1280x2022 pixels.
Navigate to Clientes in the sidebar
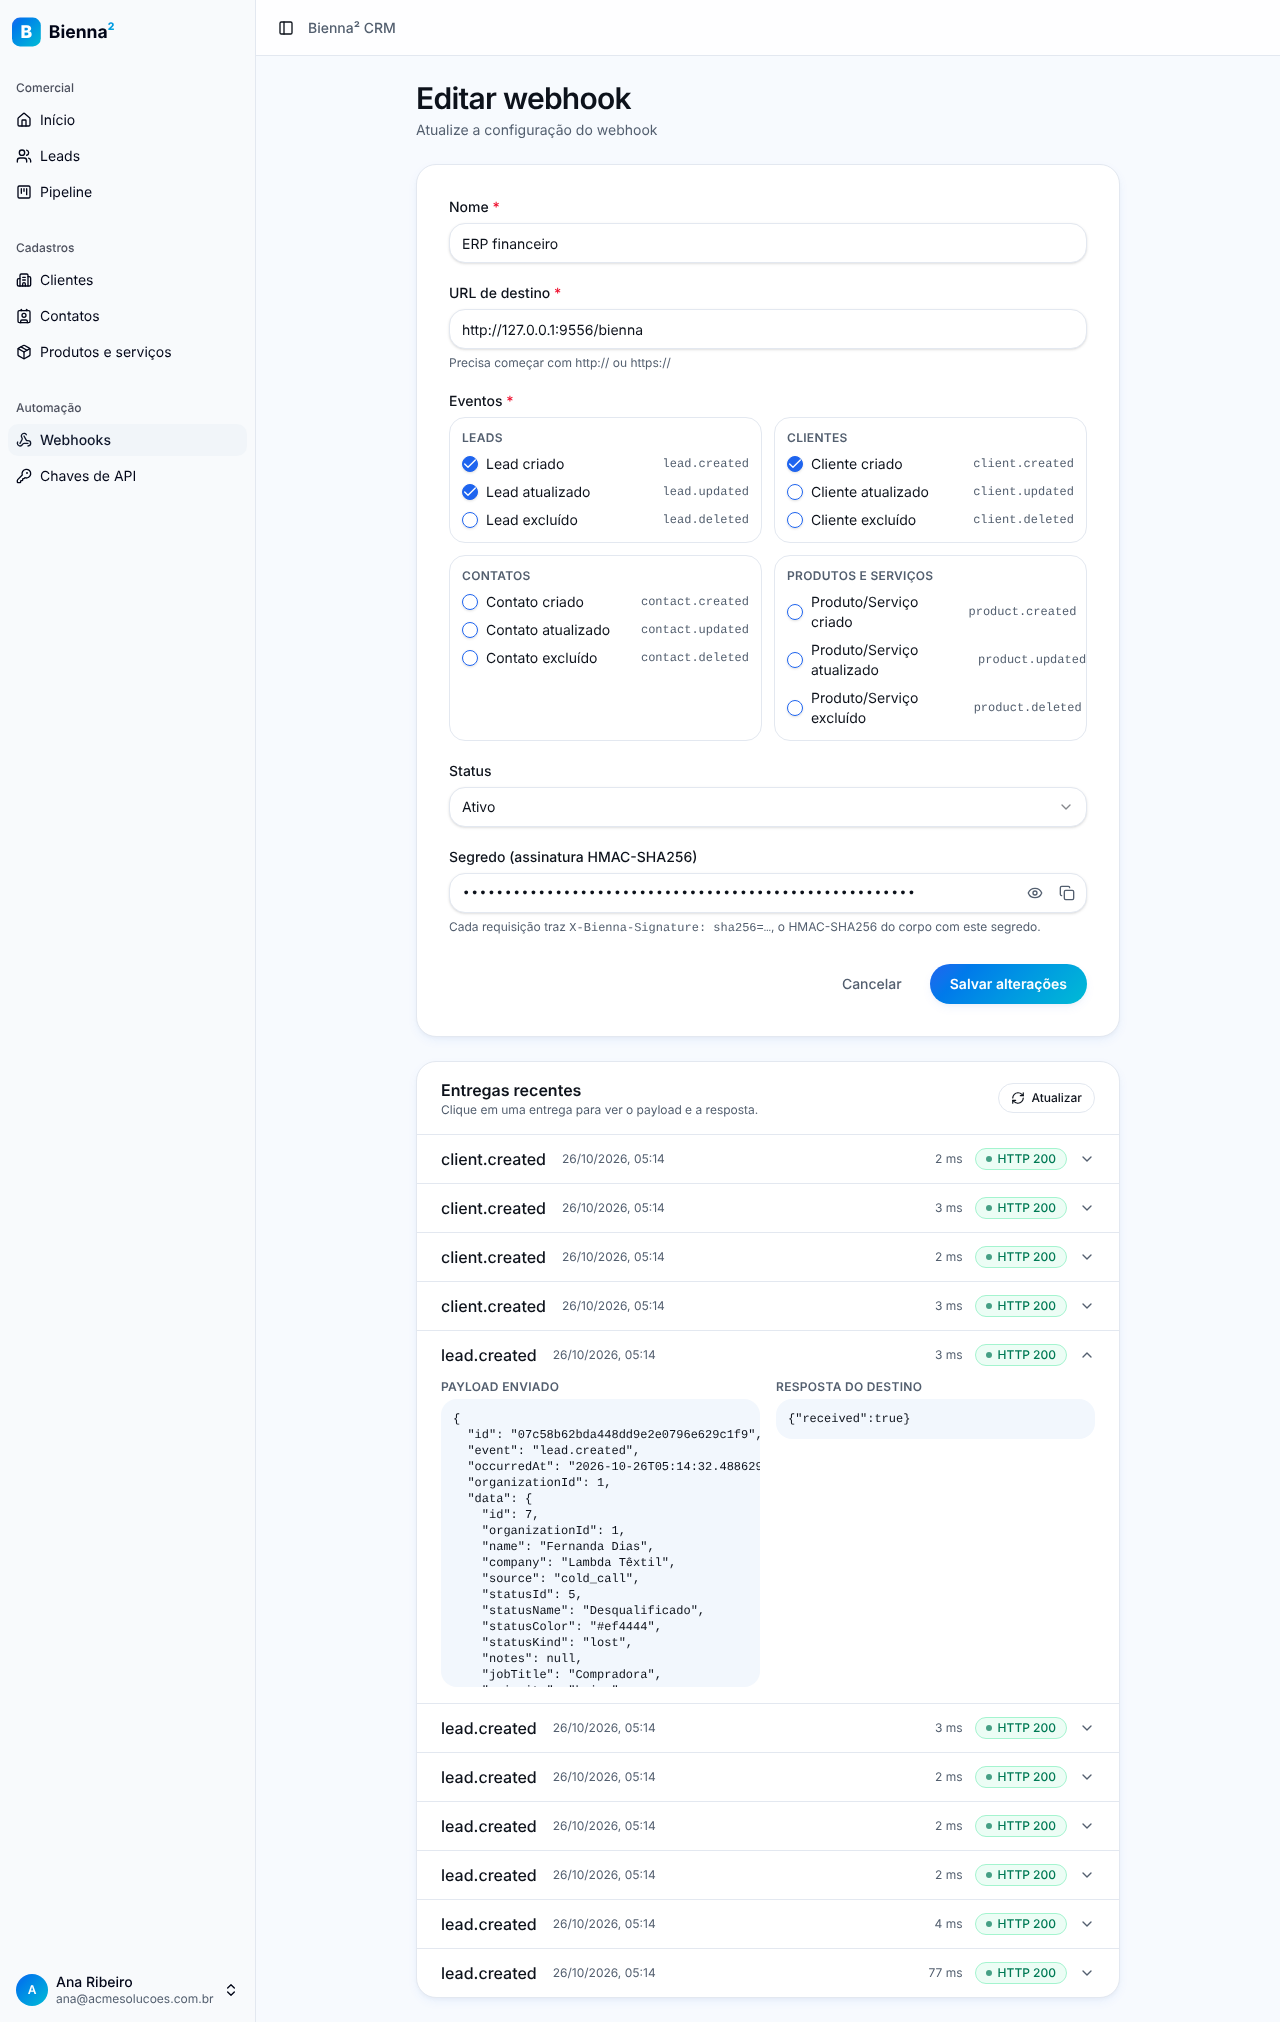pos(127,280)
